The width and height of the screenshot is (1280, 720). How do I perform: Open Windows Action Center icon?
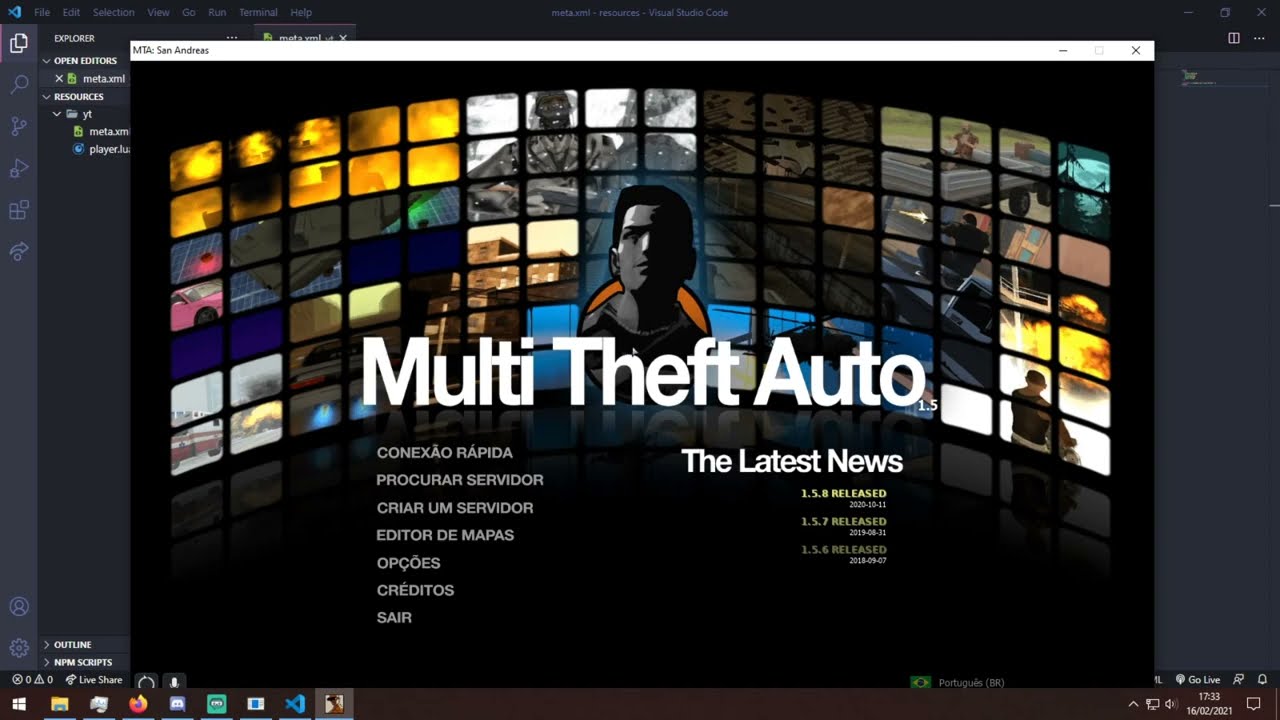pyautogui.click(x=1254, y=704)
